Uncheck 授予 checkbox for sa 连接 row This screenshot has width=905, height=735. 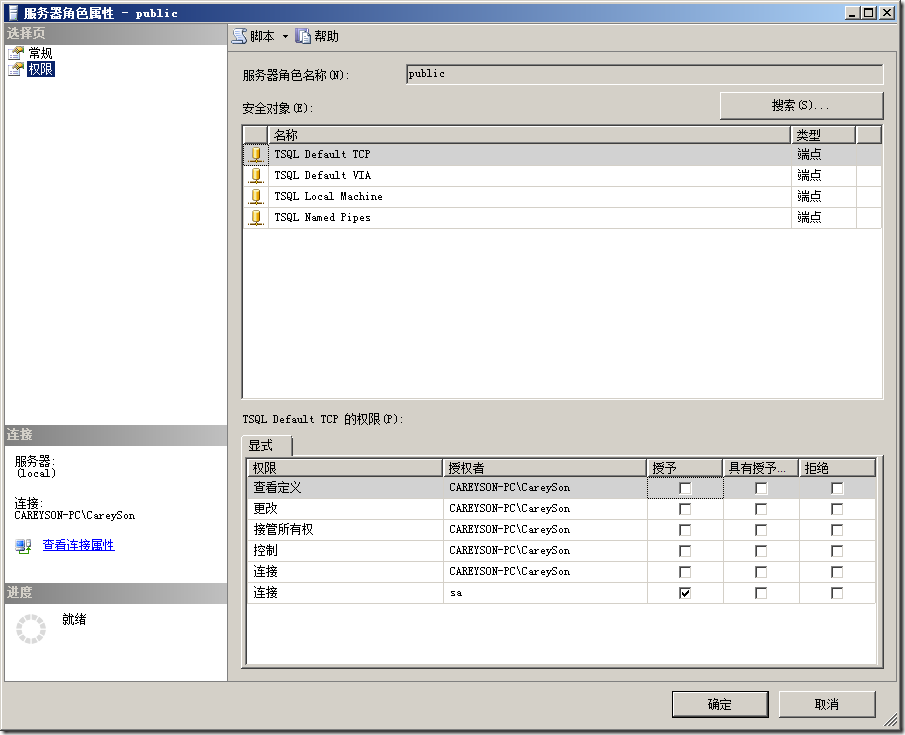pos(685,593)
